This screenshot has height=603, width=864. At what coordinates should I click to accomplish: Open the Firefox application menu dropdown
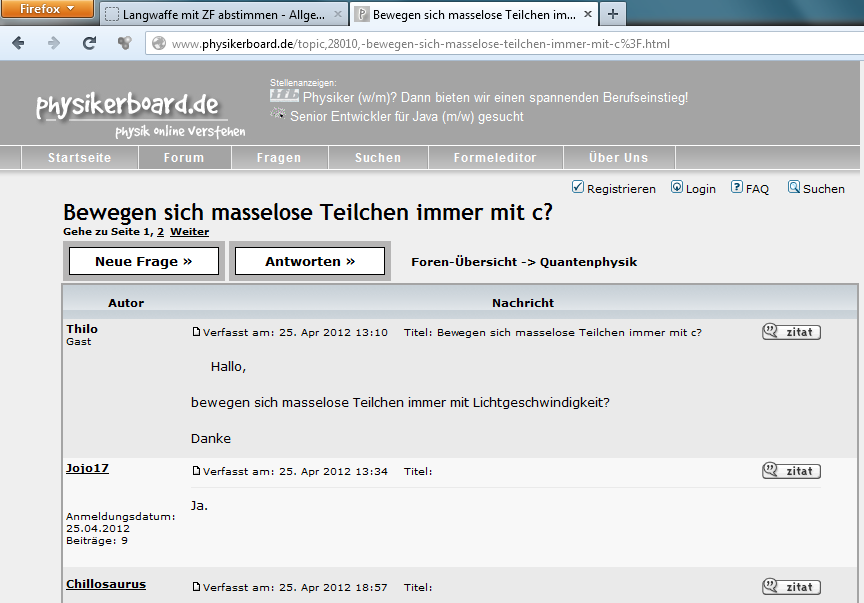coord(47,9)
